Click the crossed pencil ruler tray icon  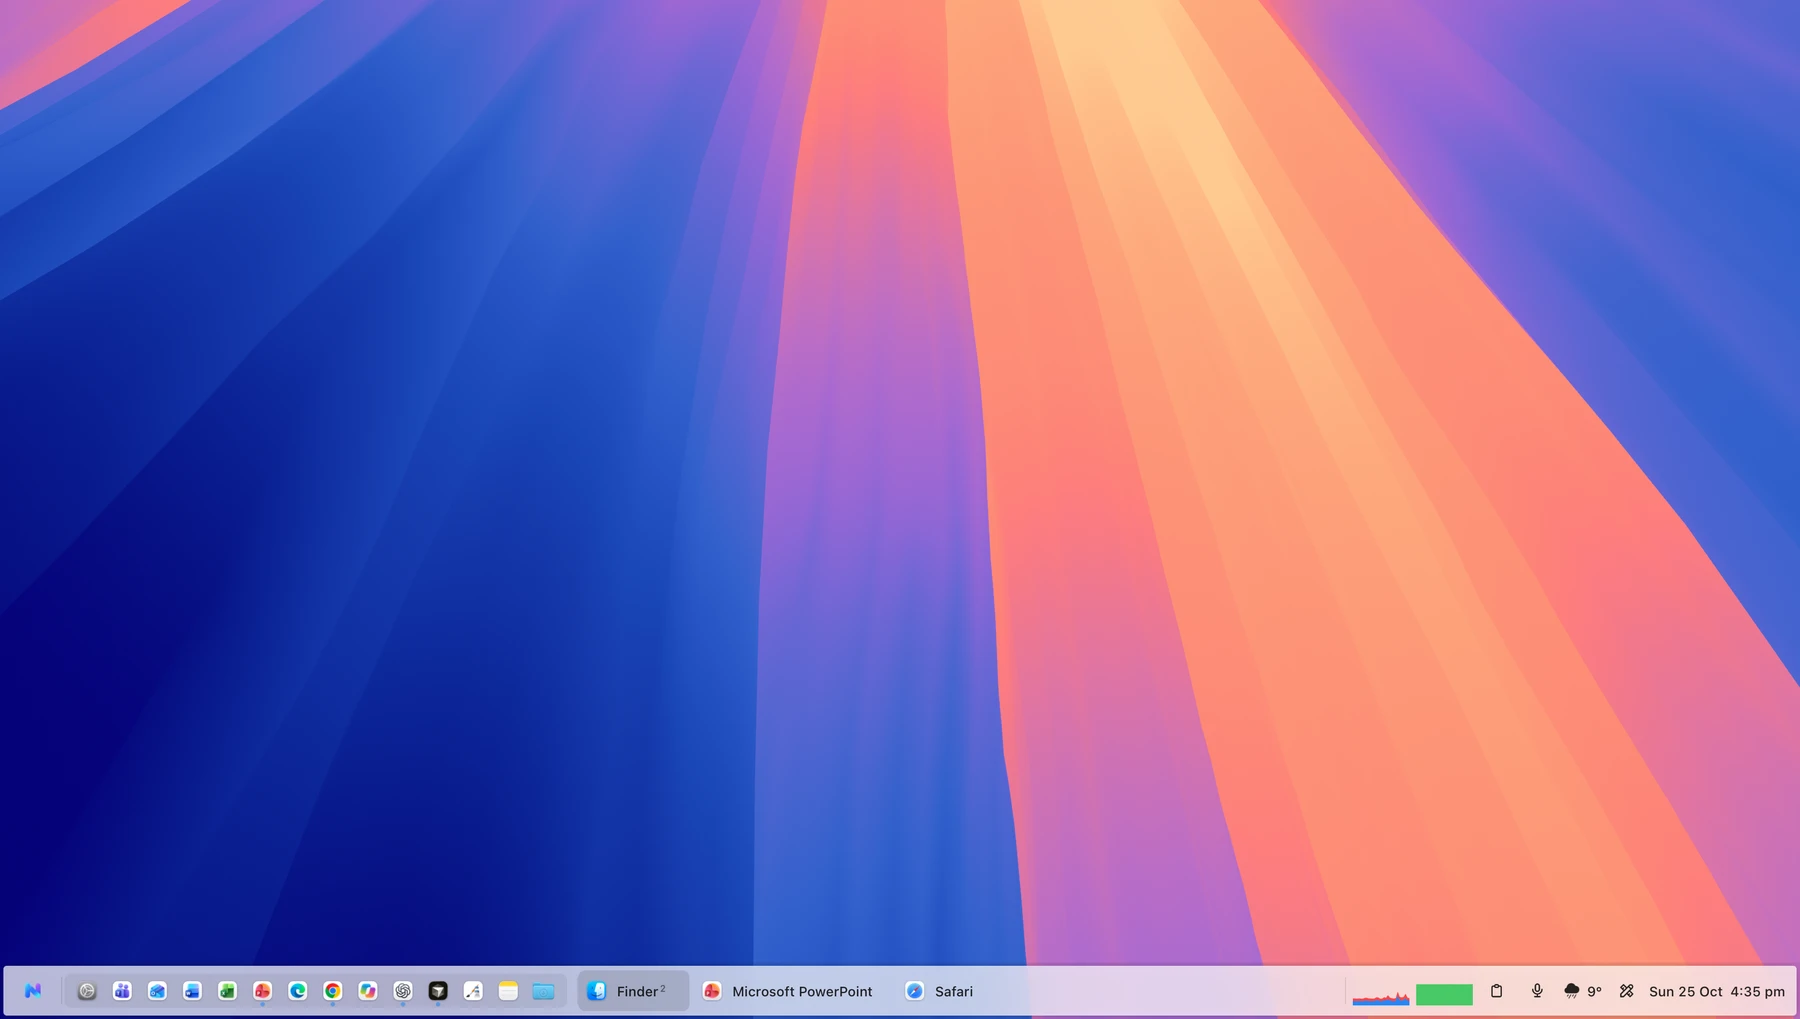(x=1627, y=991)
